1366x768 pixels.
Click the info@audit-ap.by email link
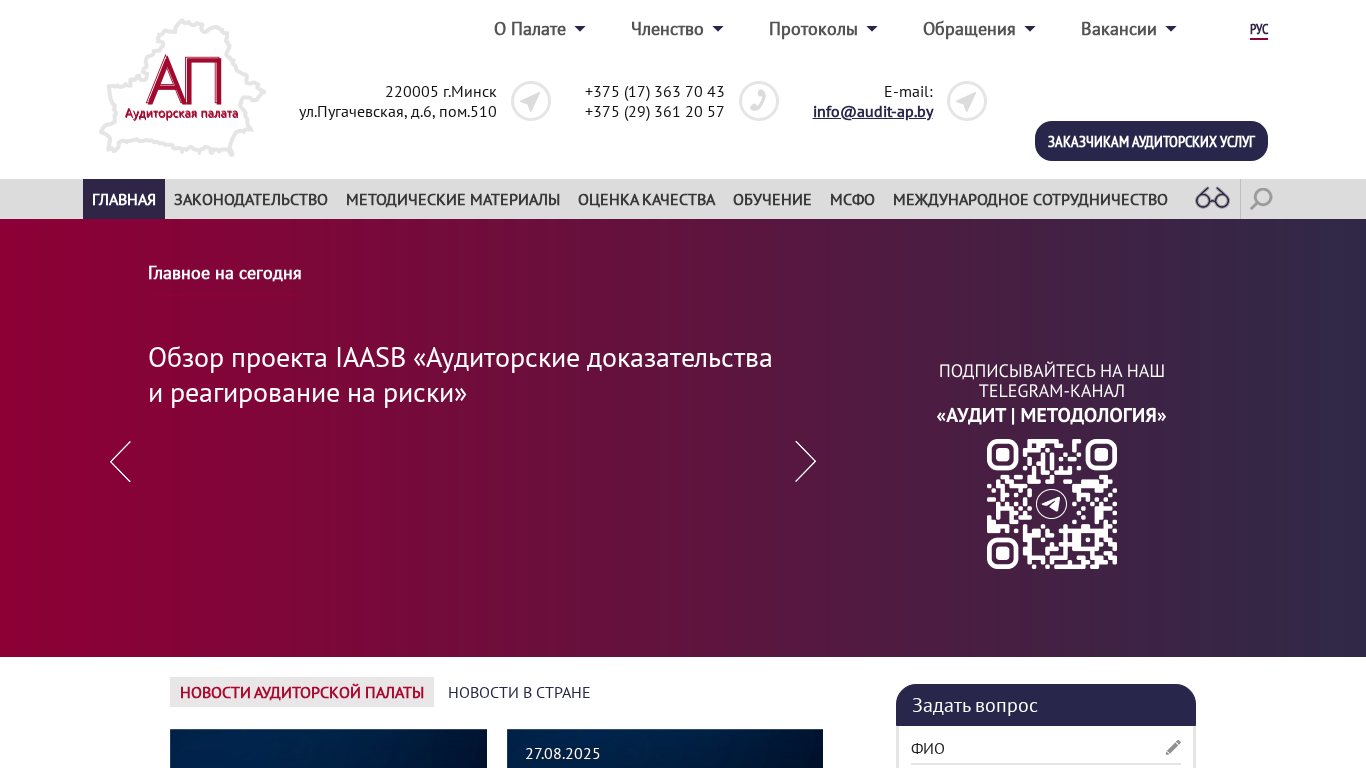pyautogui.click(x=873, y=111)
